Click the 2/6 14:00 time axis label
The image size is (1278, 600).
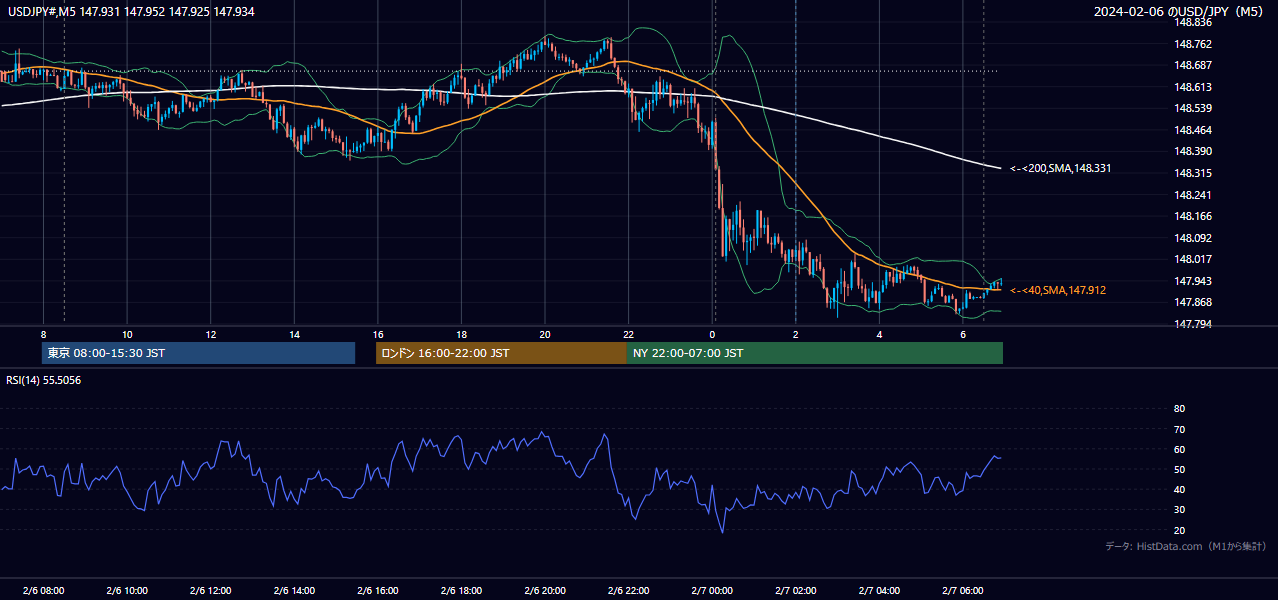(x=294, y=590)
